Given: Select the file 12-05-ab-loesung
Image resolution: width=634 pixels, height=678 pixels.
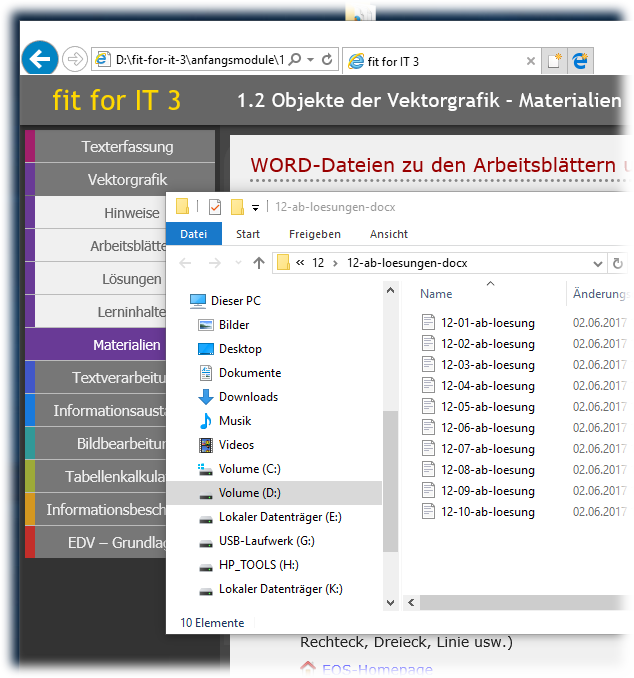Looking at the screenshot, I should (487, 407).
